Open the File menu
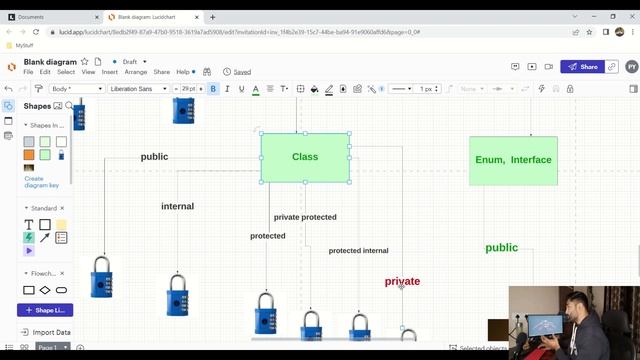Viewport: 640px width, 360px height. (28, 72)
